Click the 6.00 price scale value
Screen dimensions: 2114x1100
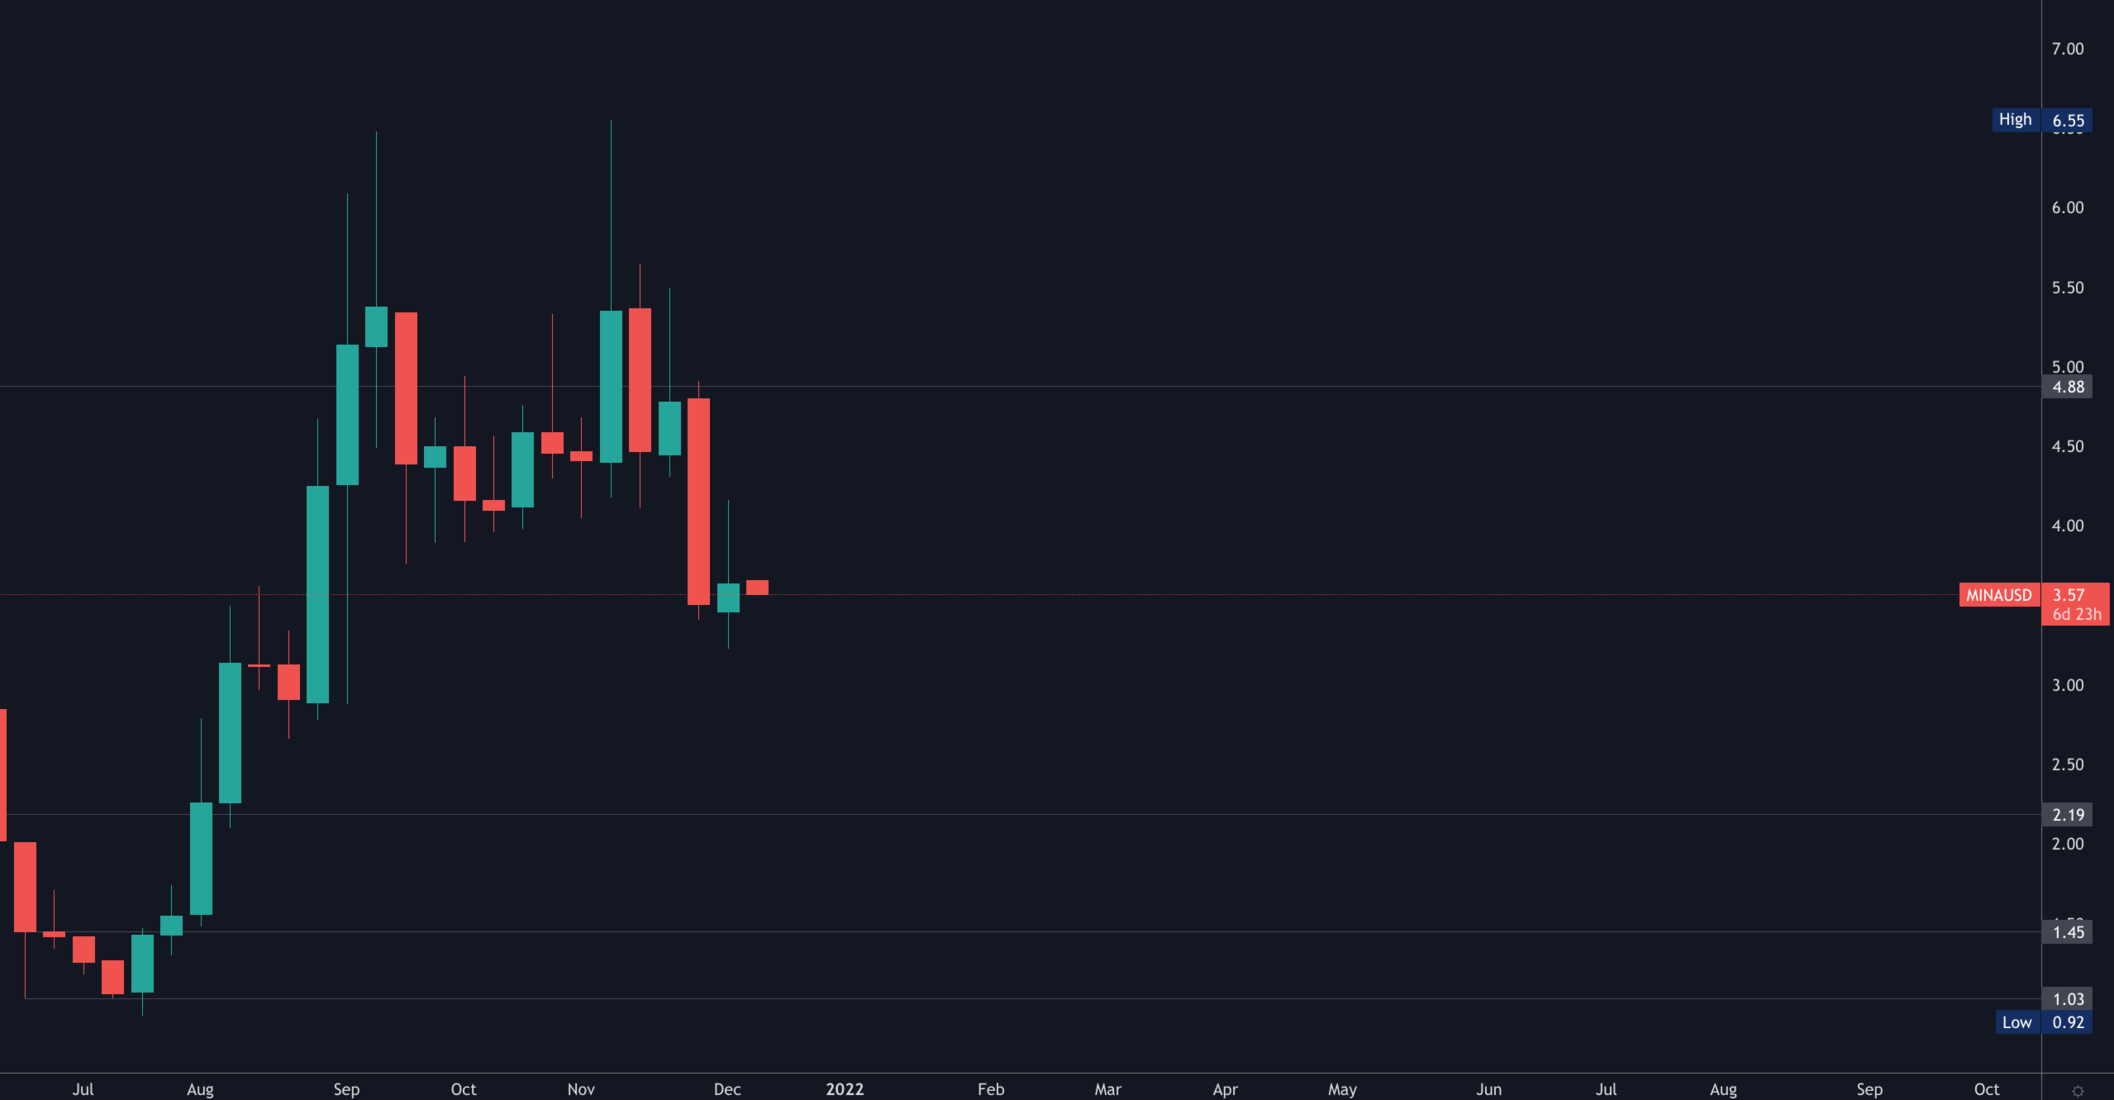[2067, 208]
